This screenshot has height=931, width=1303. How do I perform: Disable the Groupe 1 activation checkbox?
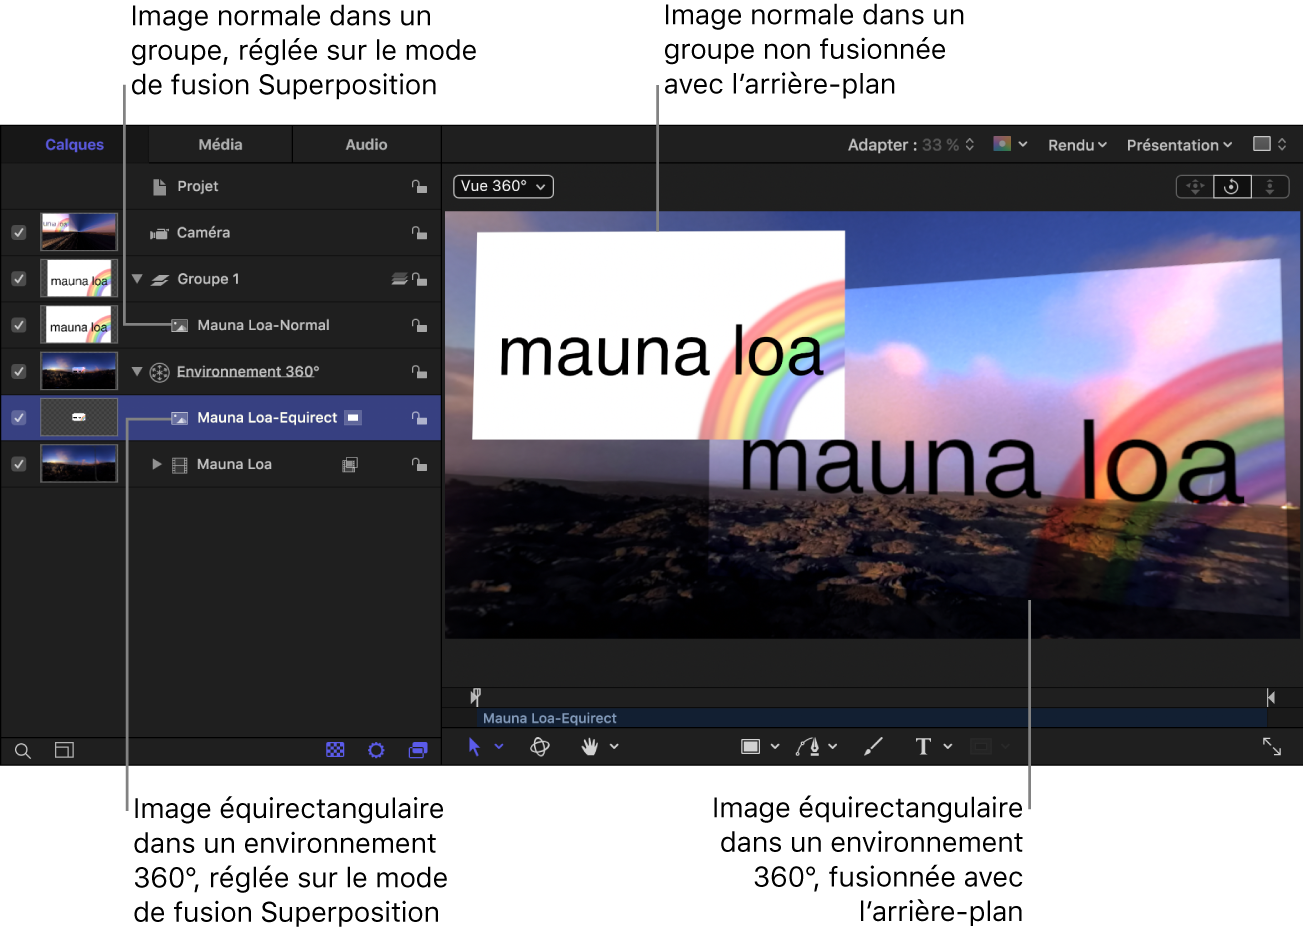click(x=18, y=278)
